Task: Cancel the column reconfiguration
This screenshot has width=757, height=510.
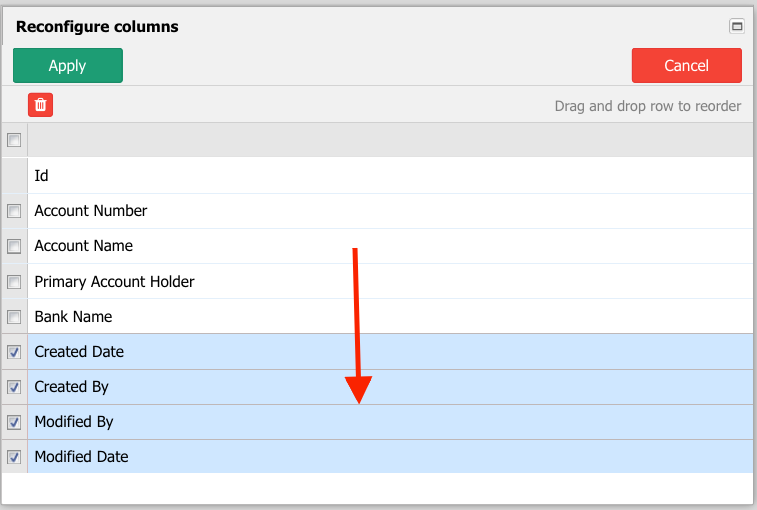Action: (687, 65)
